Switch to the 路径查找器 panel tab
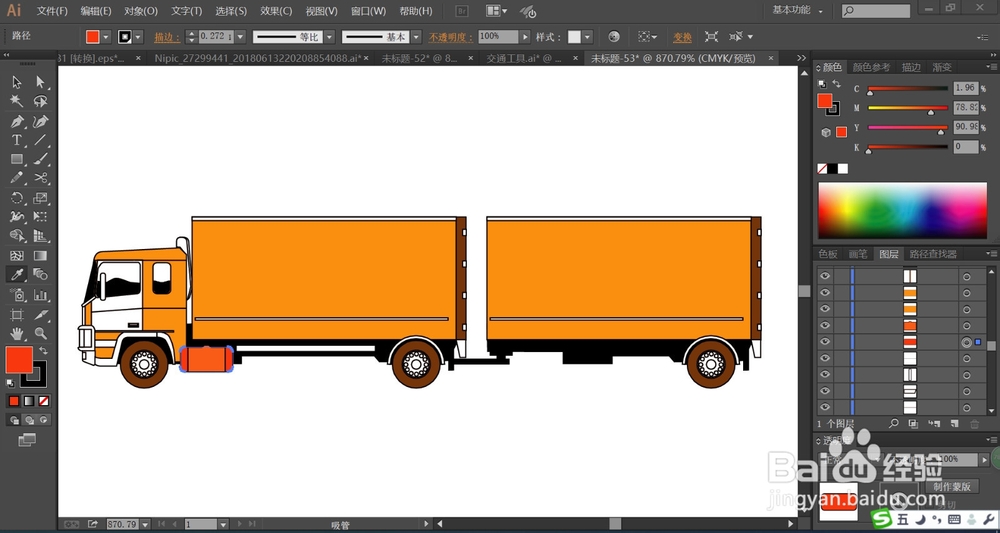1000x533 pixels. pyautogui.click(x=933, y=254)
